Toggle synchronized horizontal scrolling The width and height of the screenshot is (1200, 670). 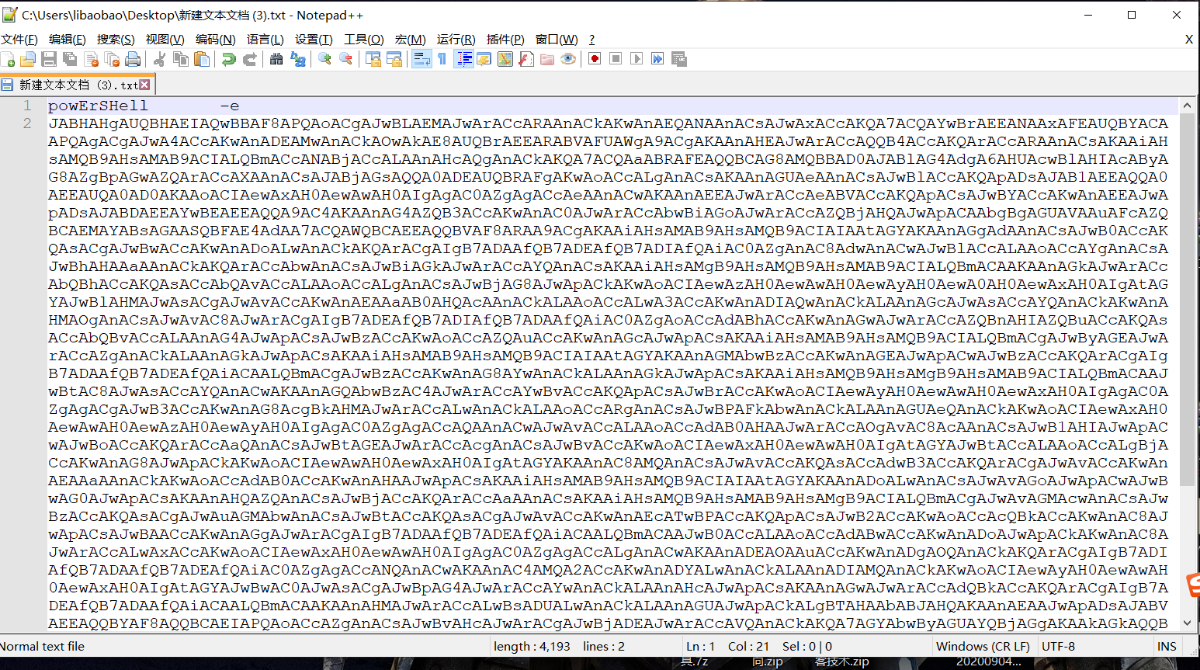click(x=394, y=59)
